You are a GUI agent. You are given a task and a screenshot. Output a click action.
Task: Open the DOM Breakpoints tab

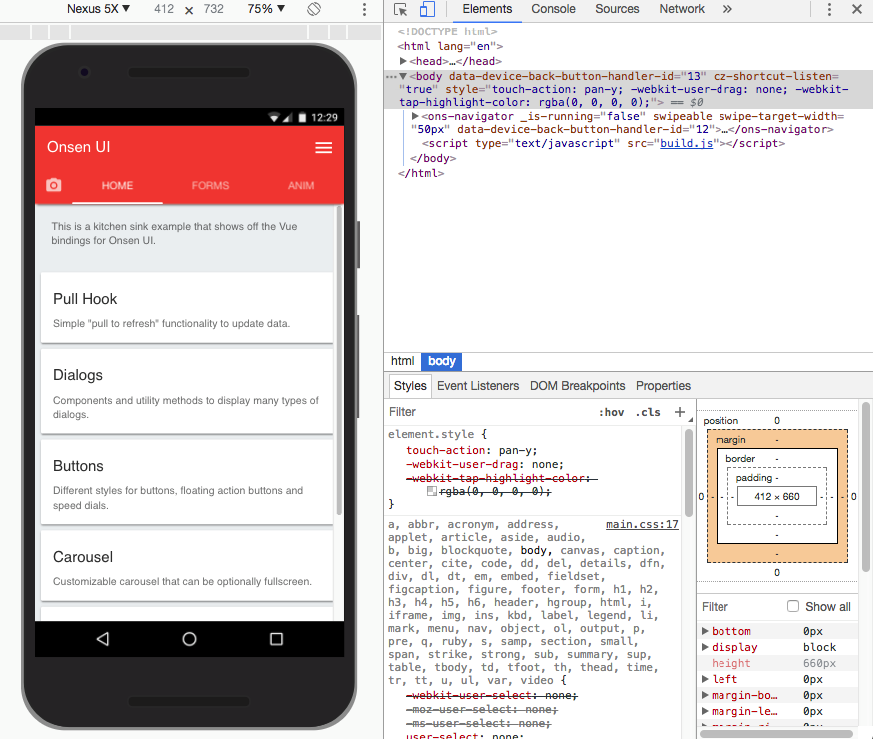click(x=577, y=386)
